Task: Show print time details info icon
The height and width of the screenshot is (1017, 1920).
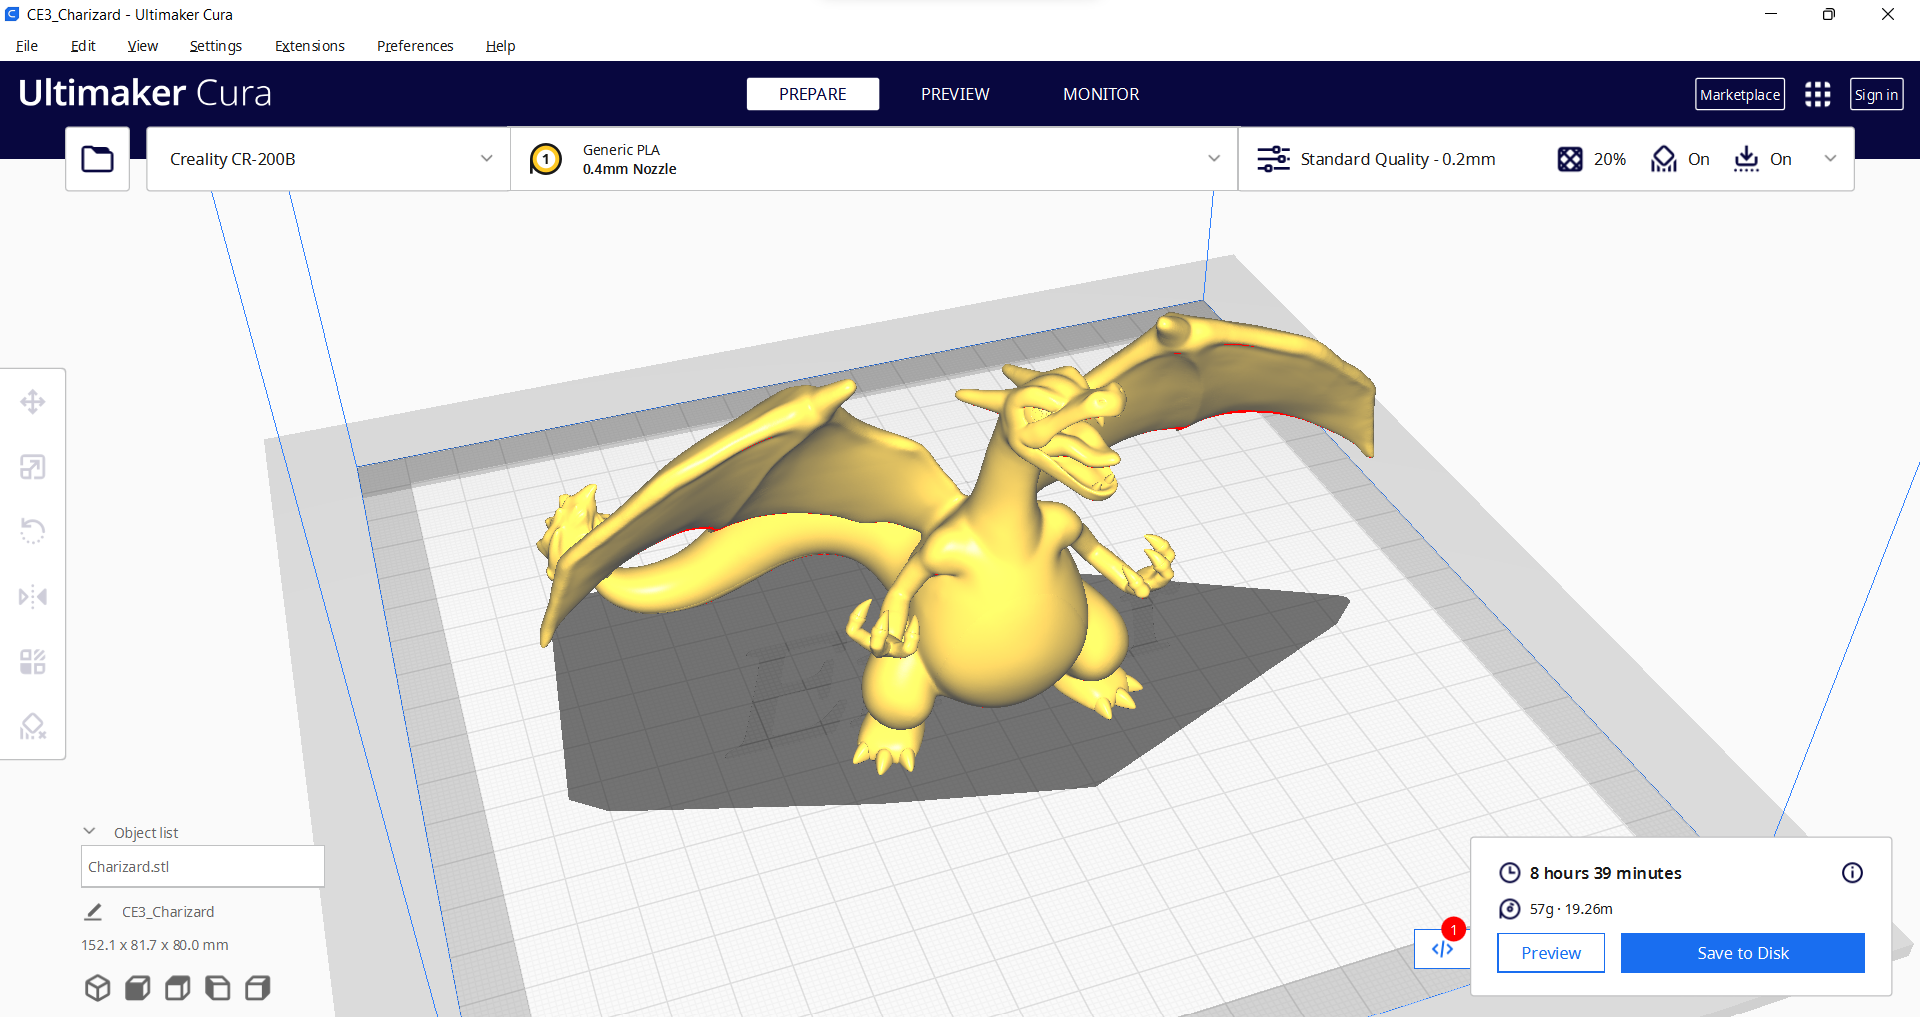Action: point(1852,873)
